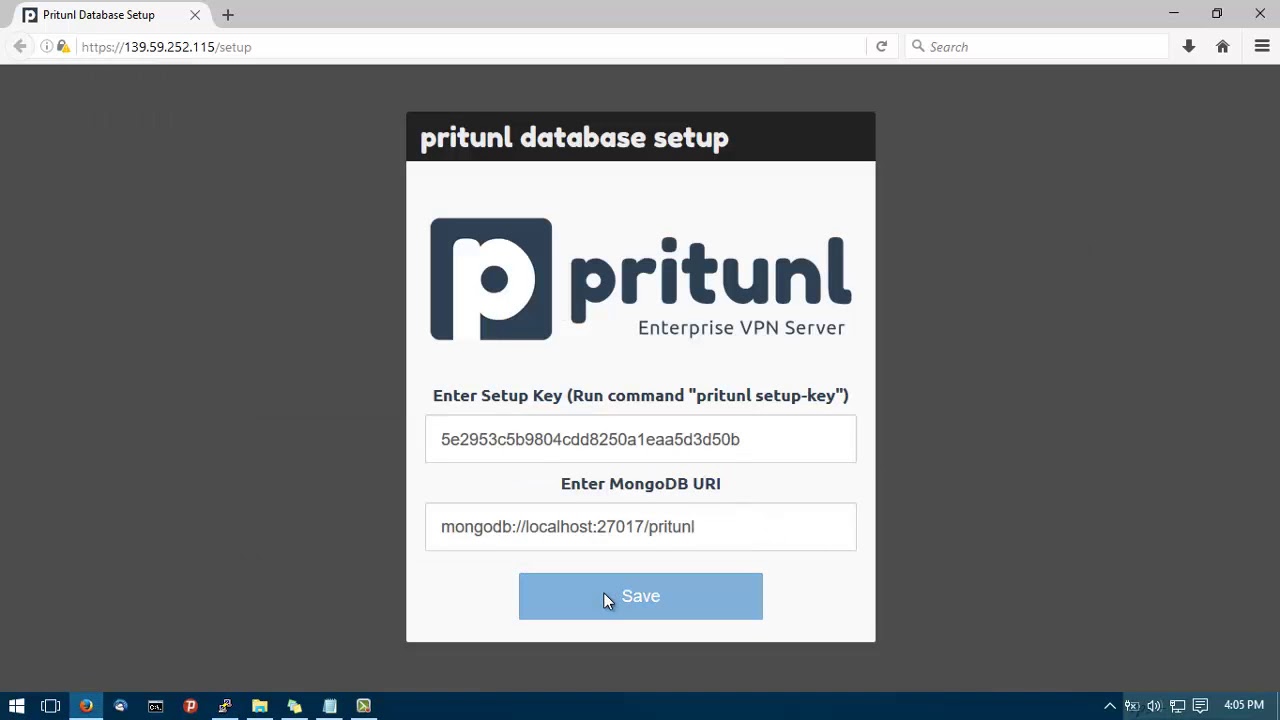Click the back navigation arrow
Screen dimensions: 1280x720
point(20,46)
